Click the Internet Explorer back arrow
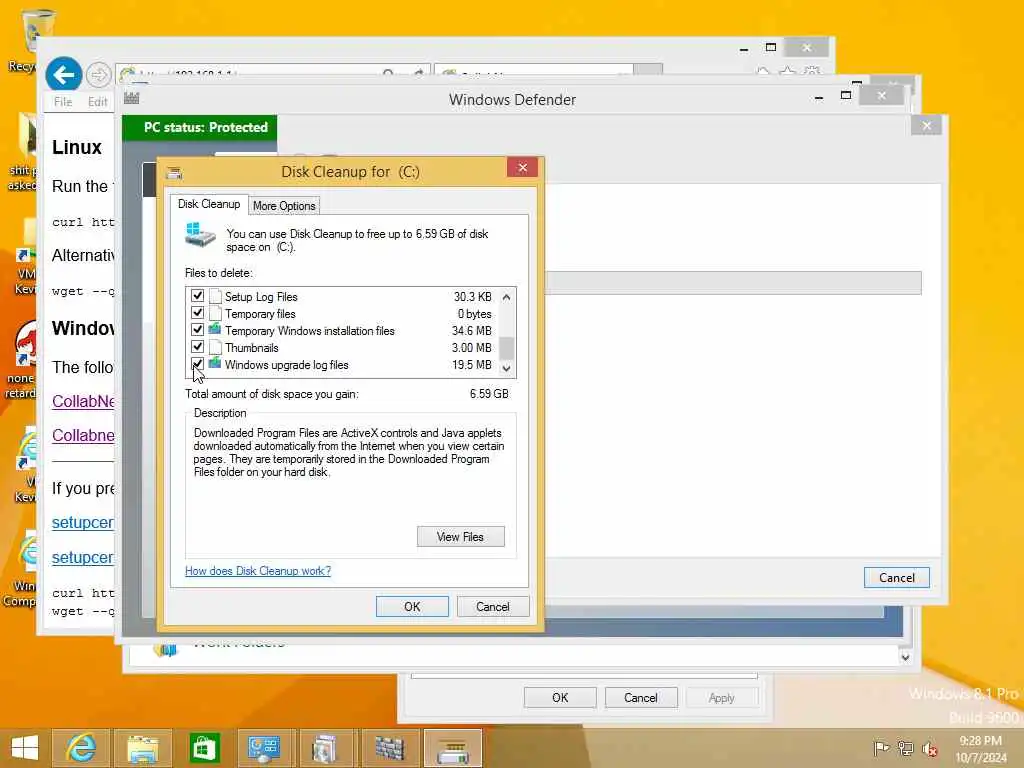Screen dimensions: 1024x768 (63, 75)
